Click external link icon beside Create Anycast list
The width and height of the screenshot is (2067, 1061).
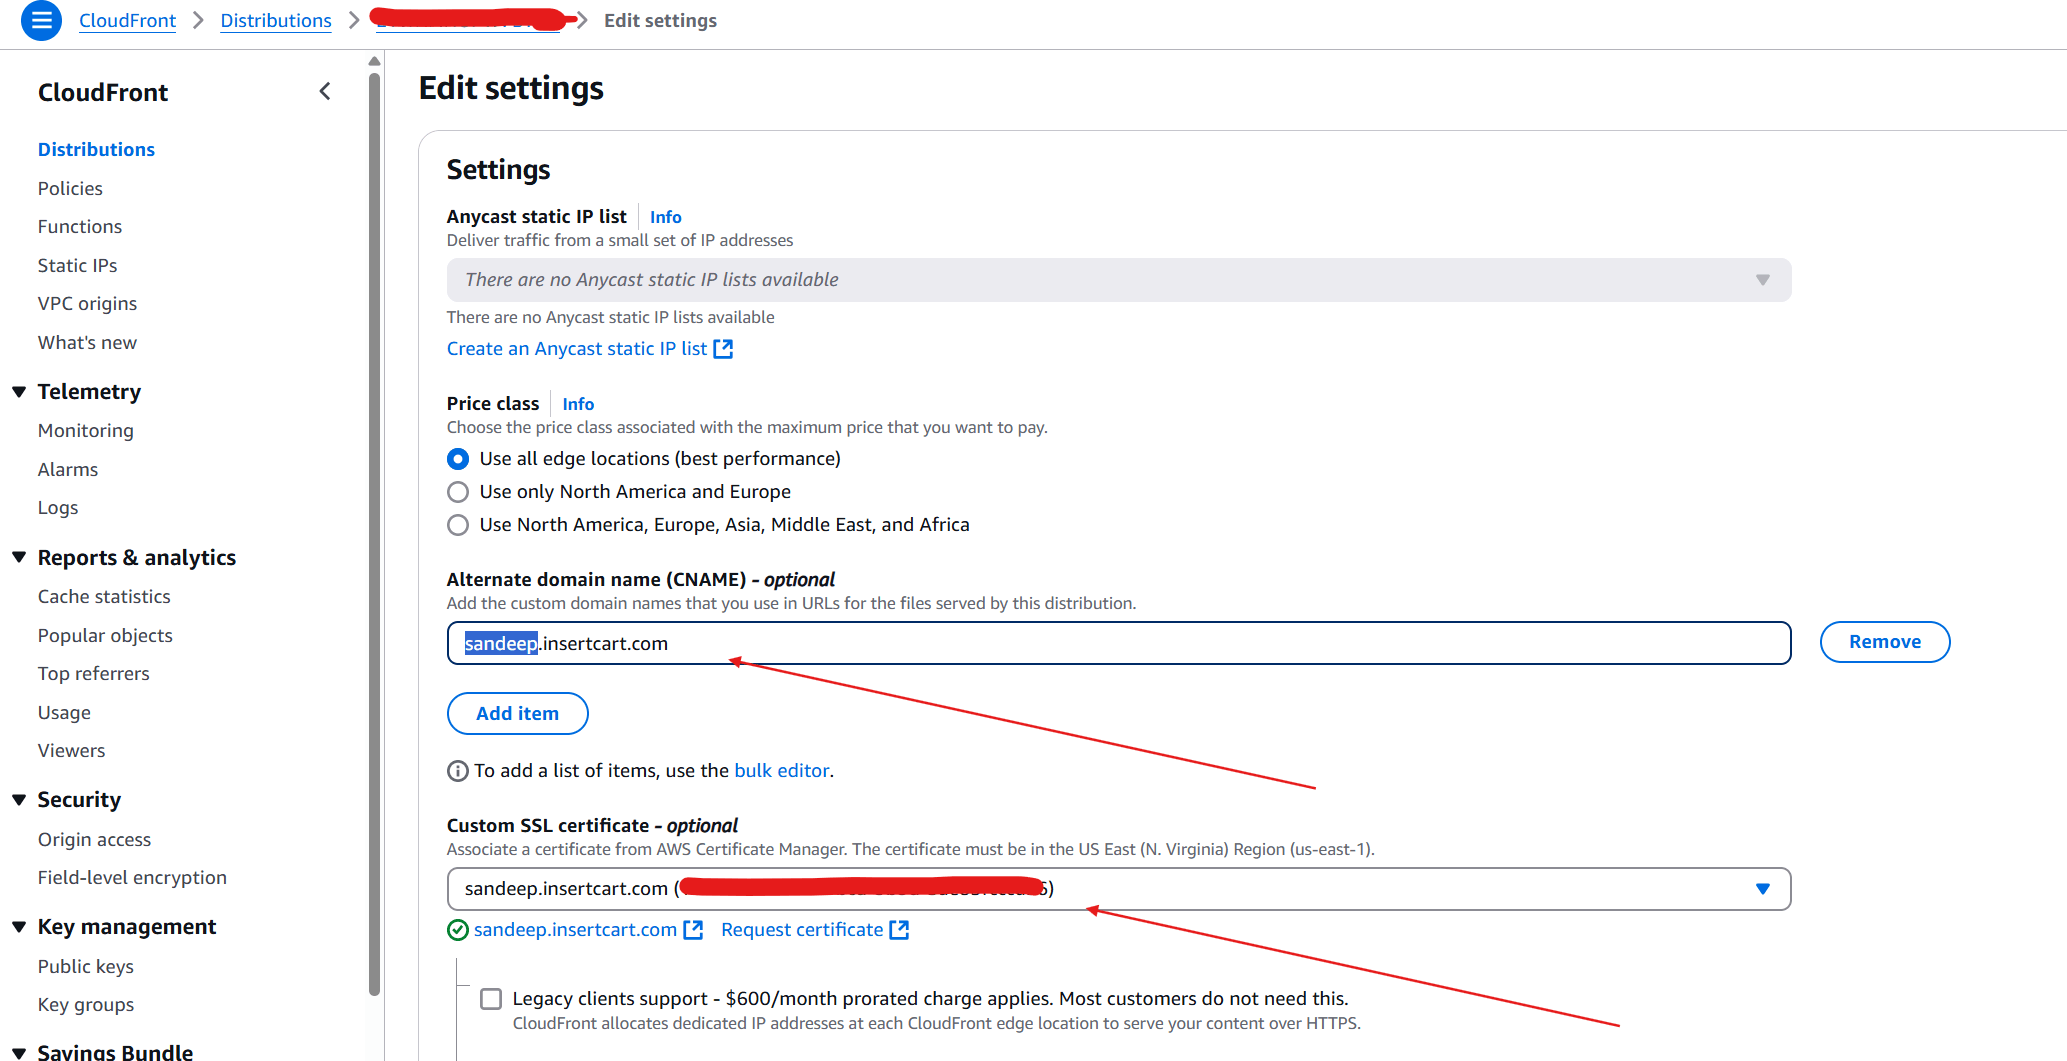(723, 349)
